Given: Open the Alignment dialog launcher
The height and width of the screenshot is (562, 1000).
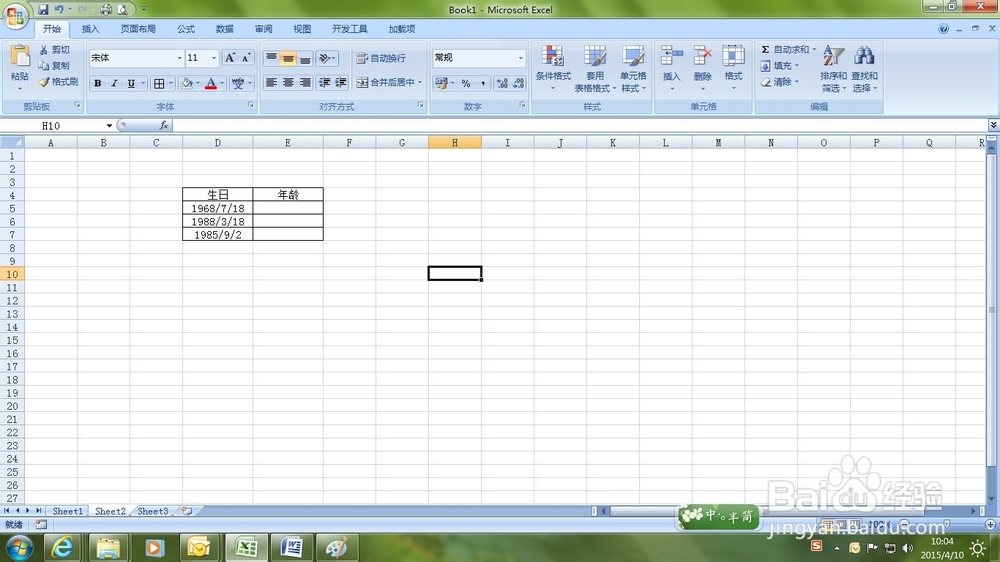Looking at the screenshot, I should (421, 105).
